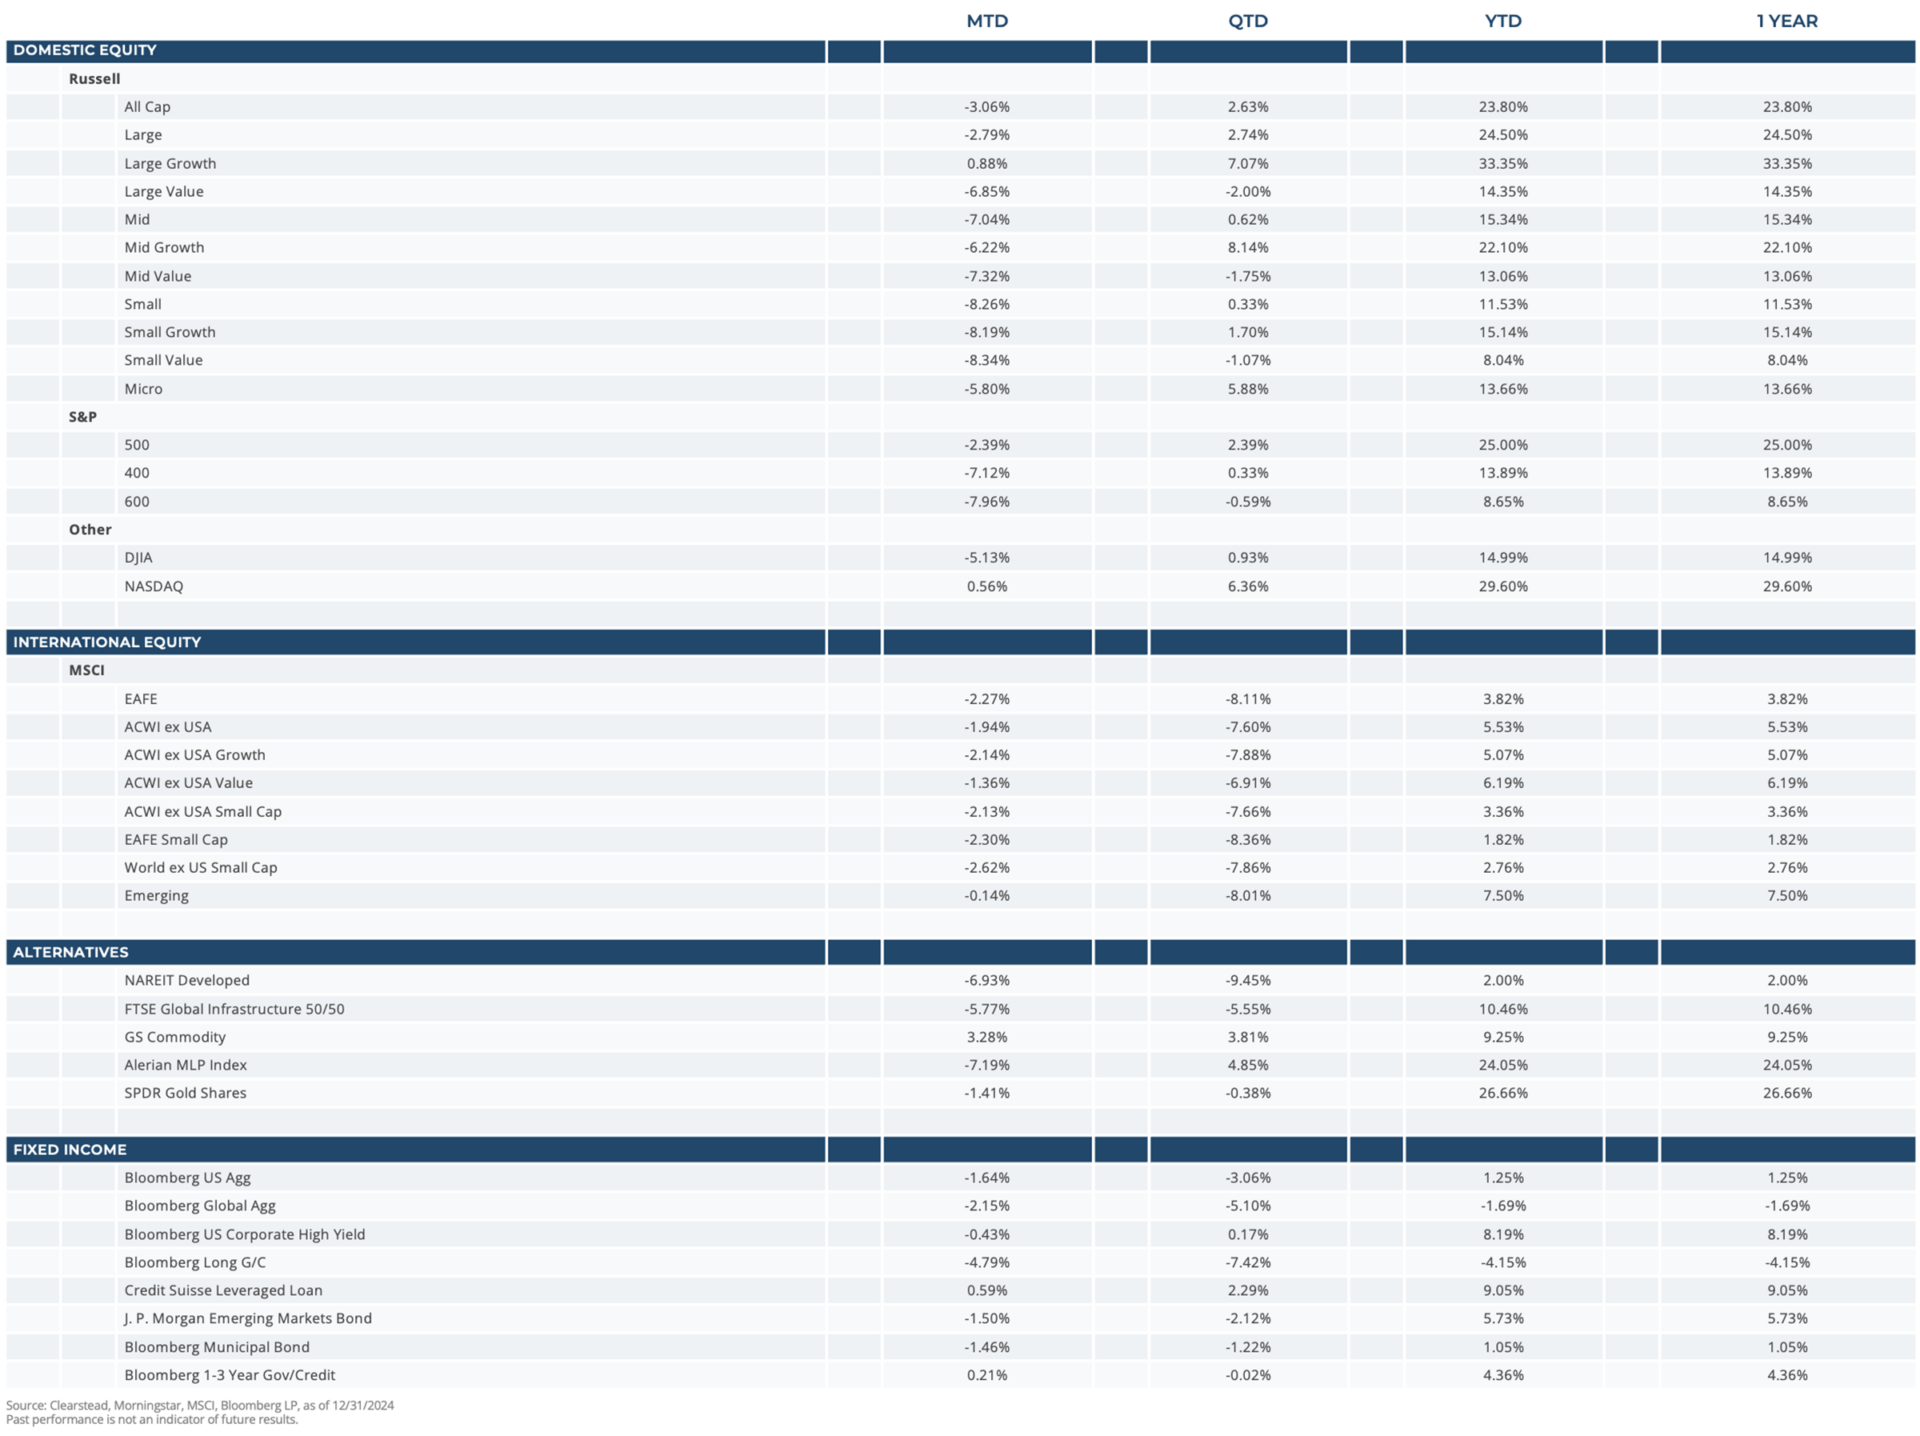
Task: Select the Small Value row label
Action: 163,360
